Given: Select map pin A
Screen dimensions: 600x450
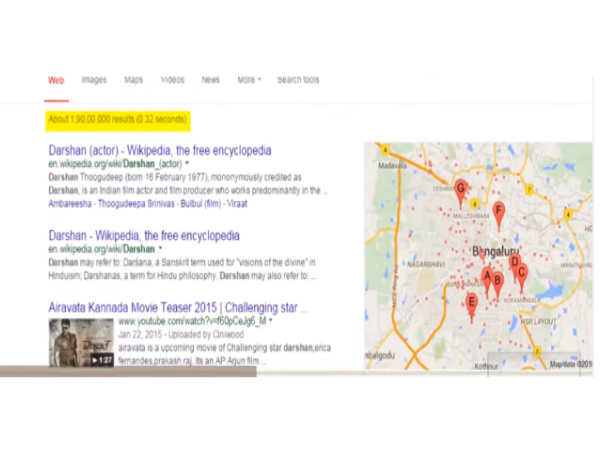Looking at the screenshot, I should (x=487, y=280).
